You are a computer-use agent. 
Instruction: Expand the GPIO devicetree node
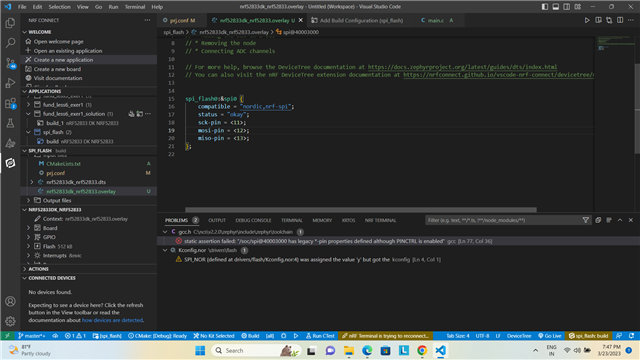click(29, 237)
